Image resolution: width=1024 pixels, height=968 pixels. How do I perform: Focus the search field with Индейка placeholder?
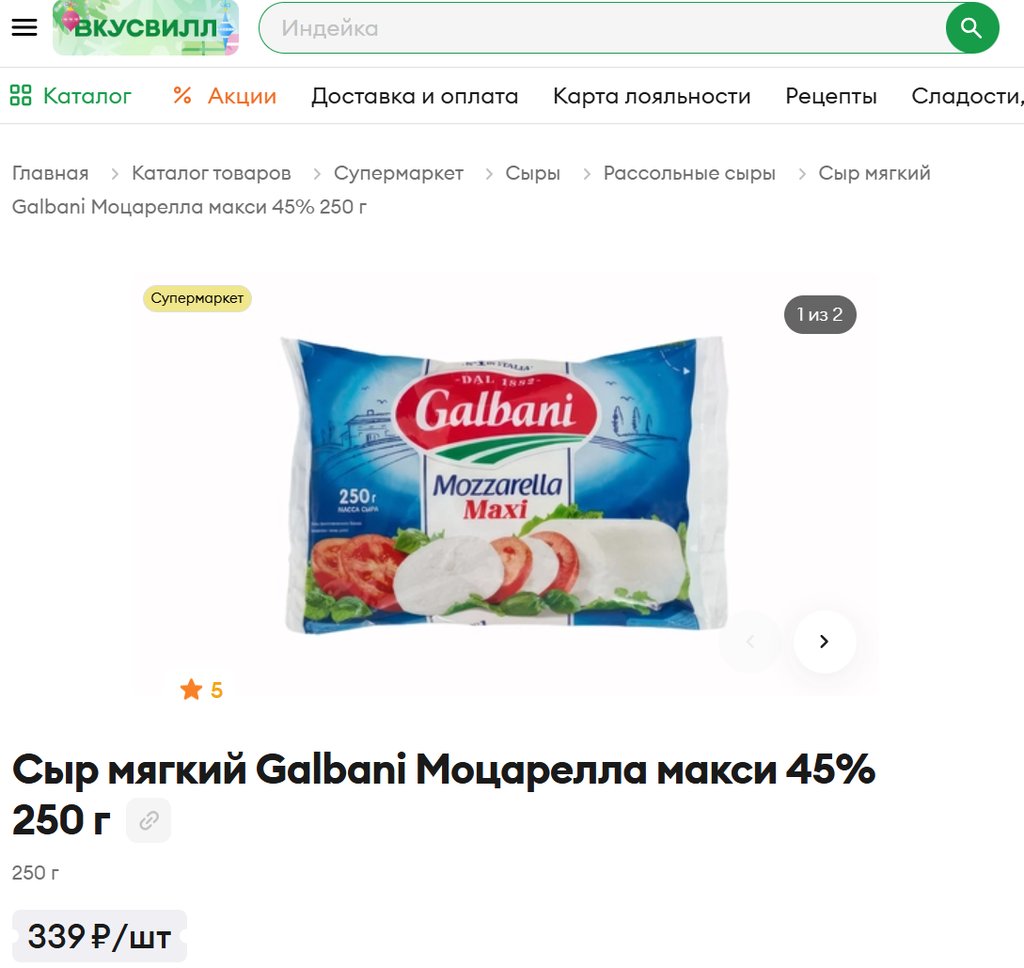pyautogui.click(x=601, y=28)
